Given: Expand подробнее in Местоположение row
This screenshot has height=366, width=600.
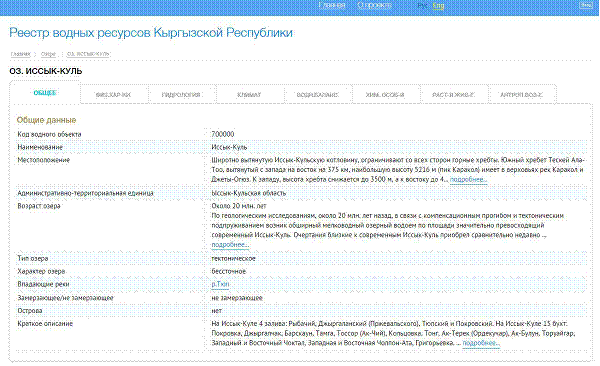Looking at the screenshot, I should (468, 180).
